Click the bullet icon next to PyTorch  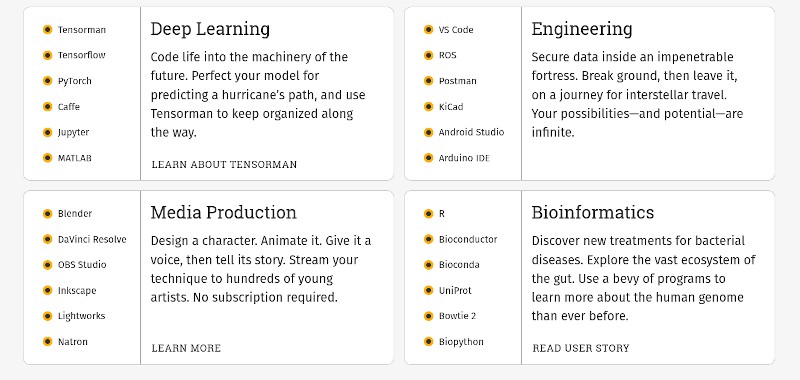coord(47,81)
